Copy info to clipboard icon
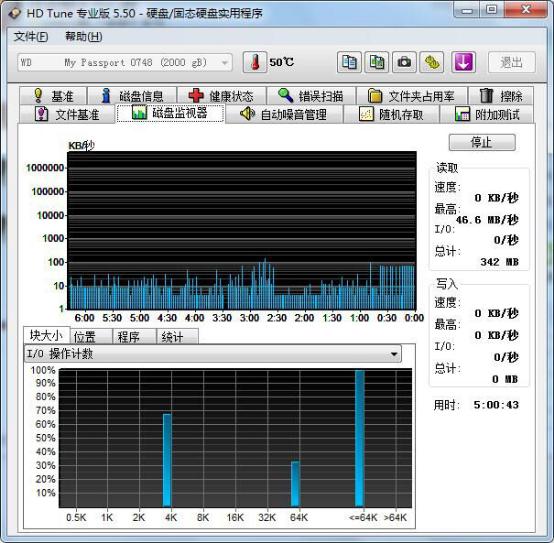This screenshot has height=543, width=554. [349, 63]
